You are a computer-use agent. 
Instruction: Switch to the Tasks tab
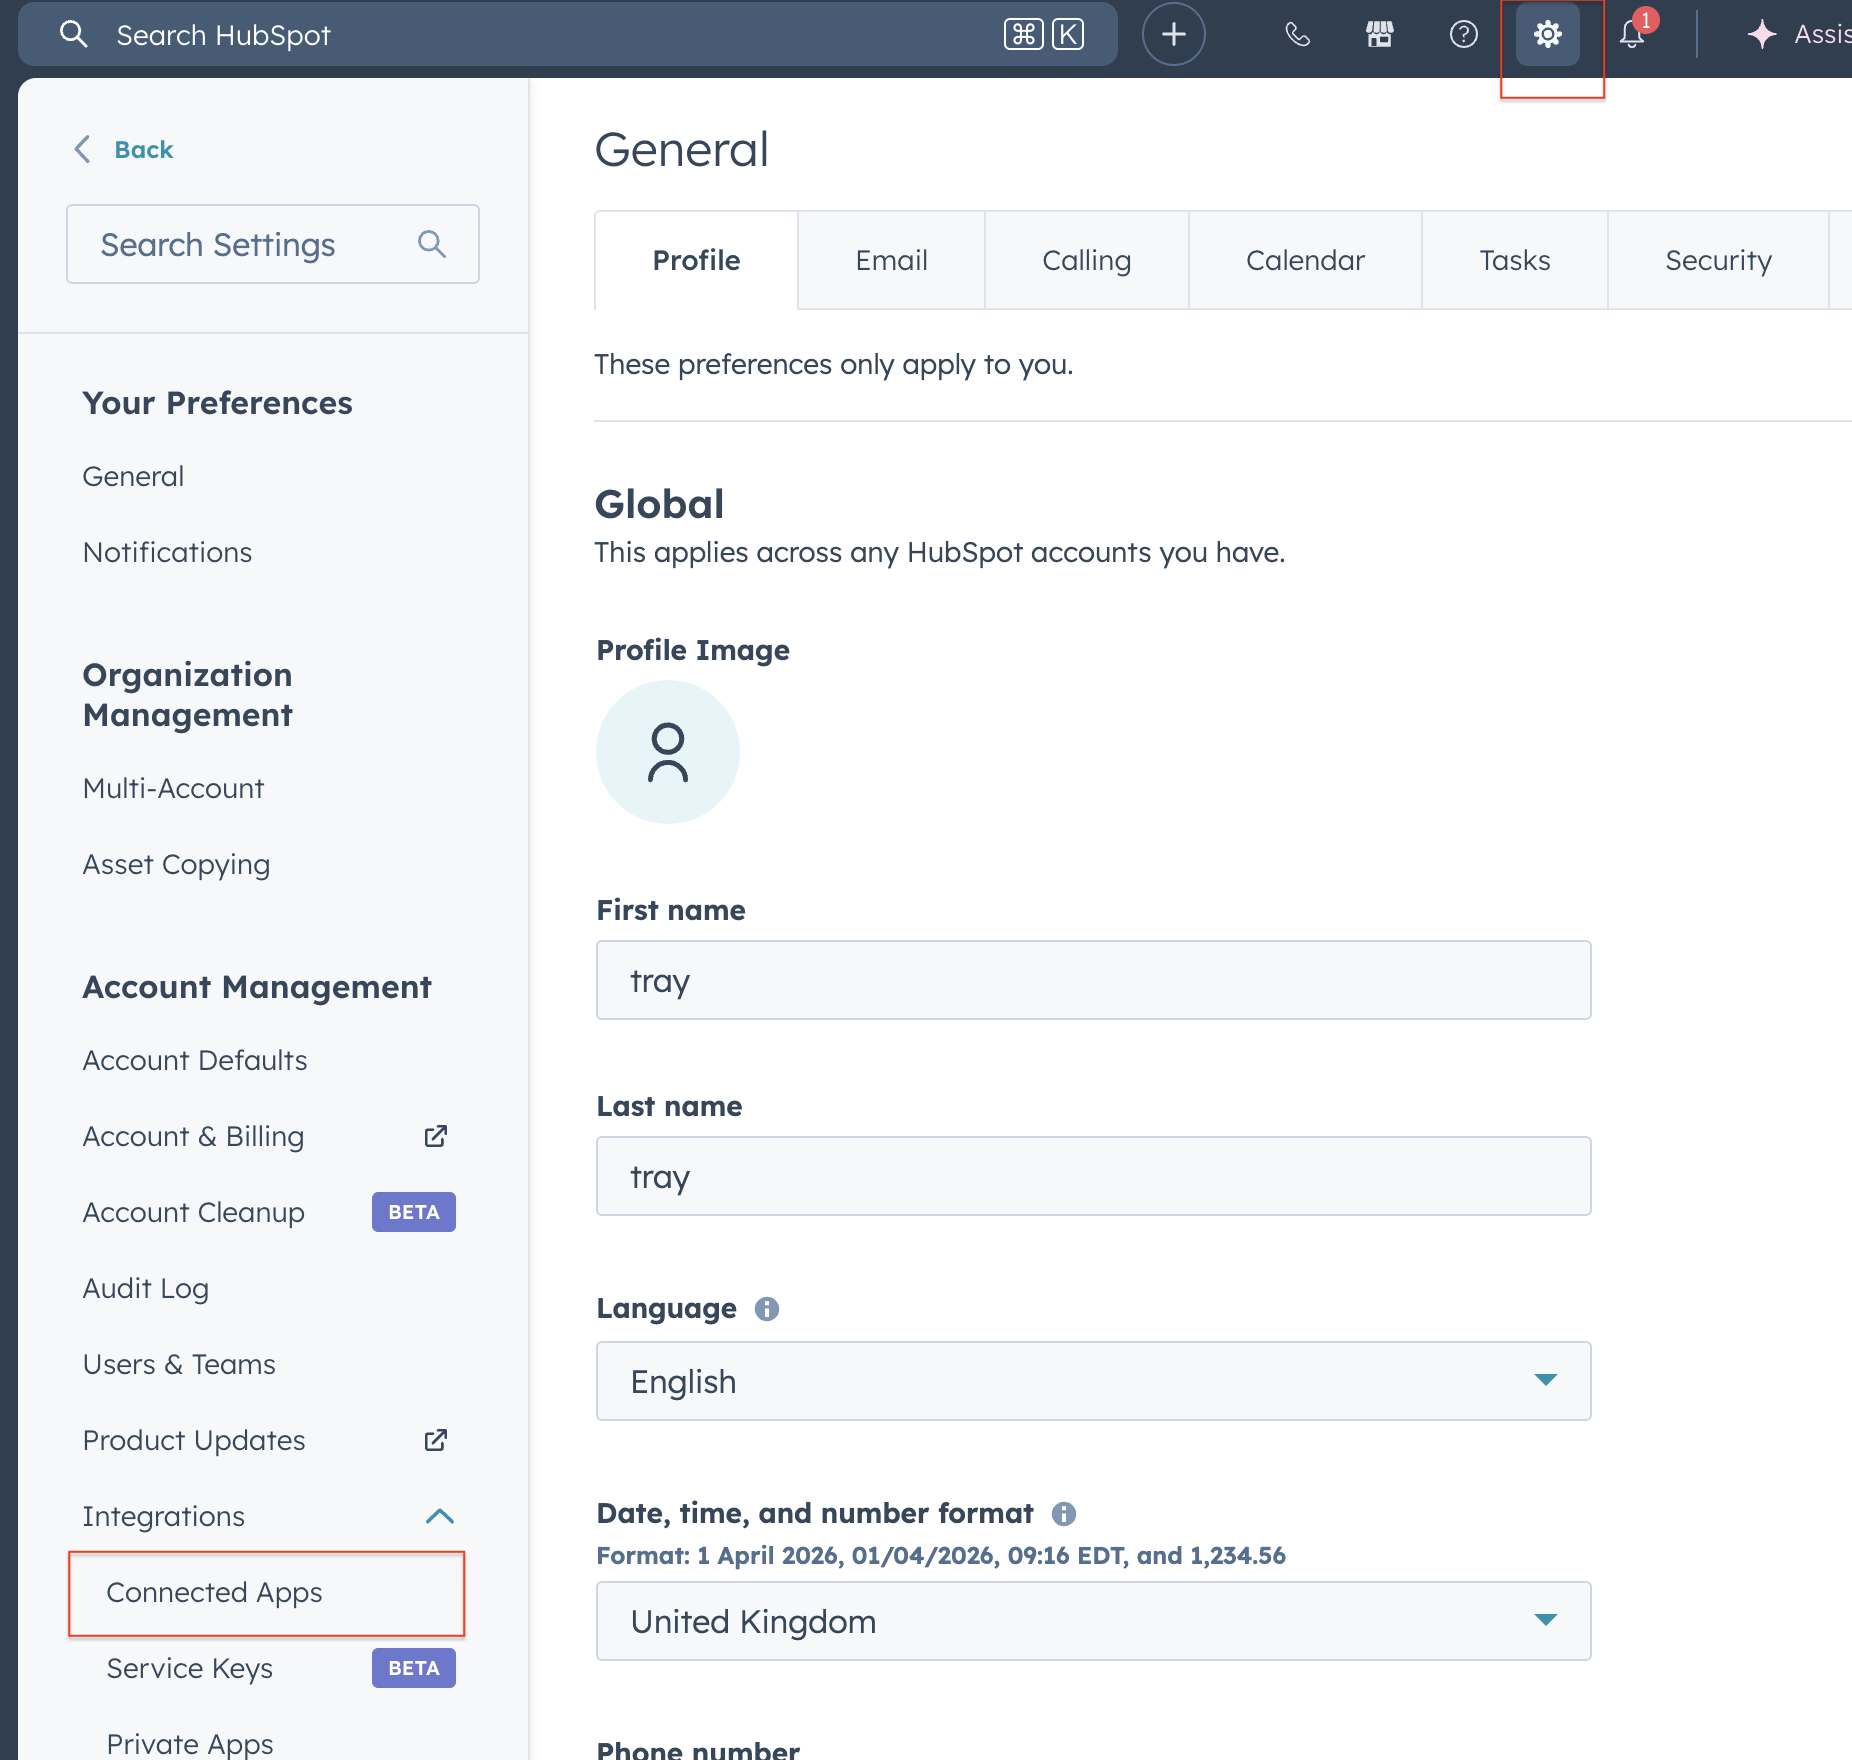click(x=1513, y=260)
